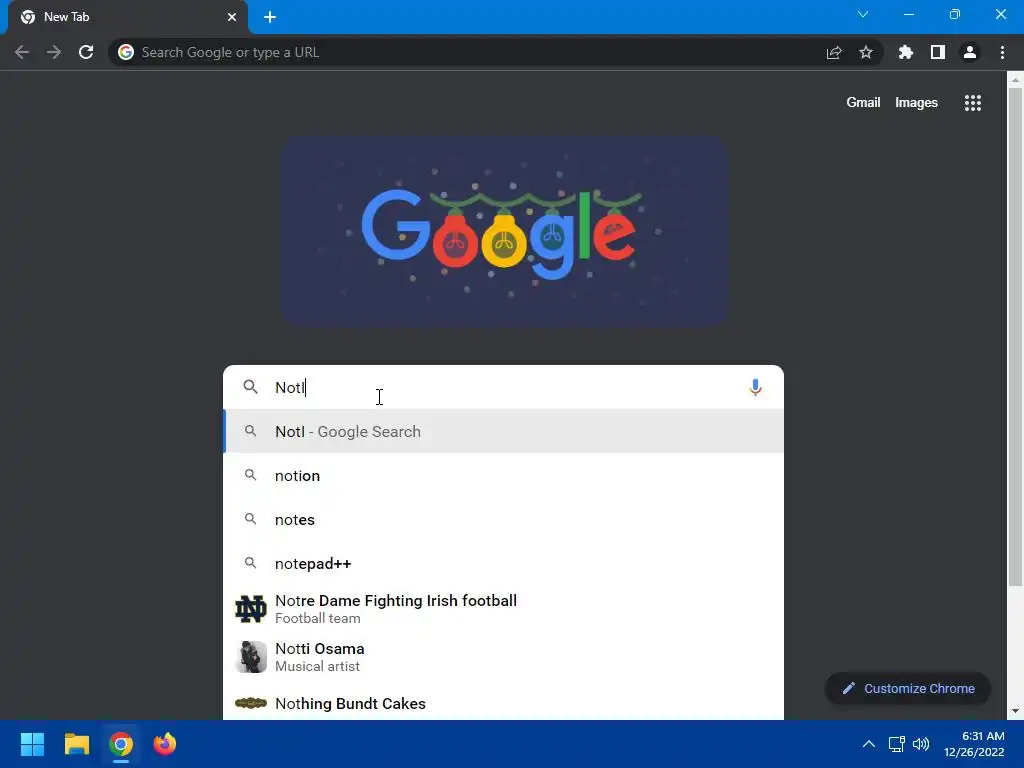Open the tab search chevron
1024x768 pixels.
[x=863, y=14]
